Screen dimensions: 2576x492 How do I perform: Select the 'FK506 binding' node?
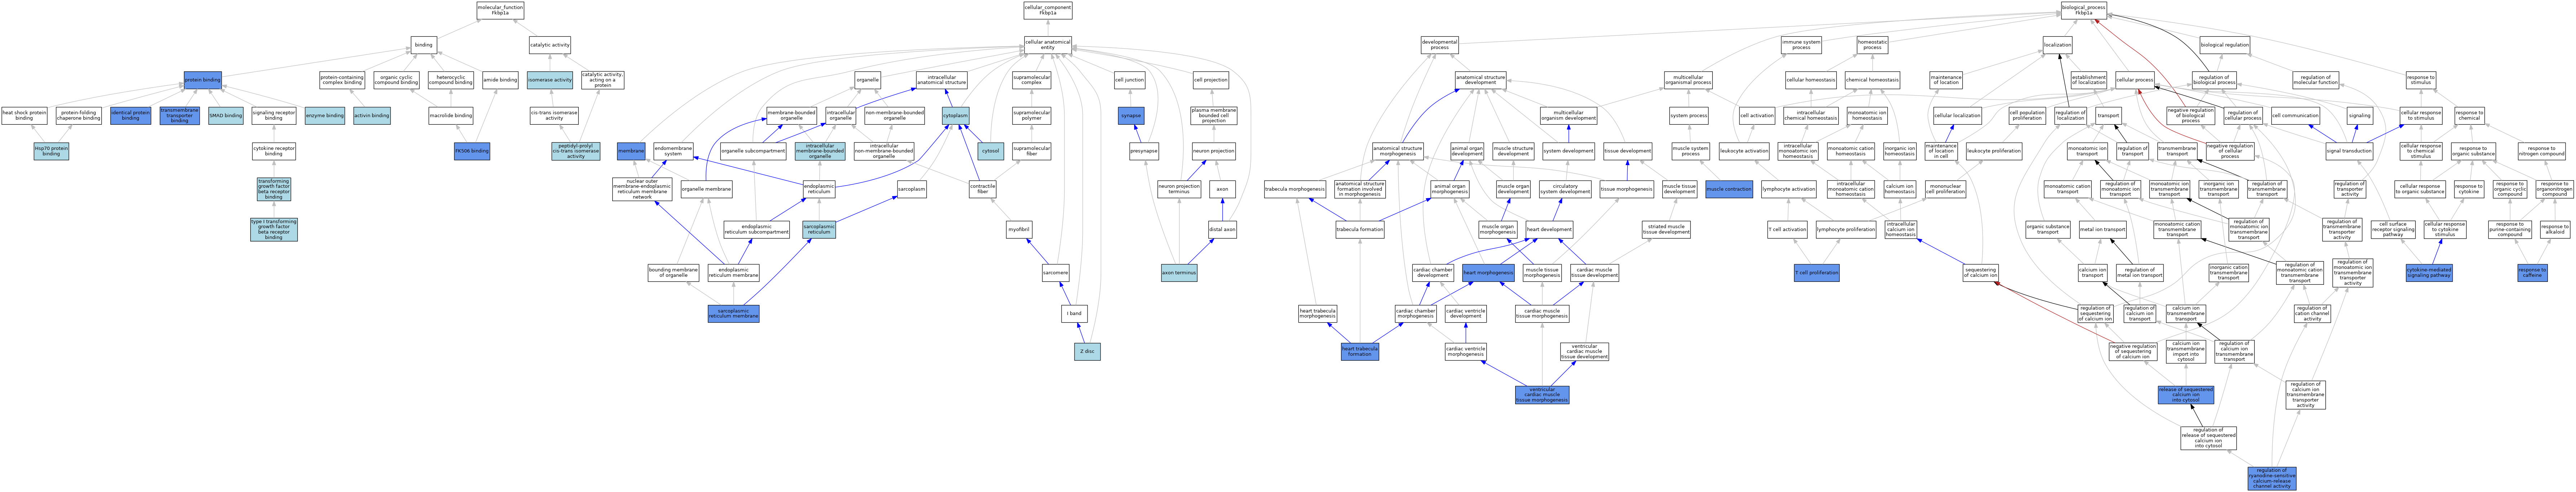coord(472,151)
